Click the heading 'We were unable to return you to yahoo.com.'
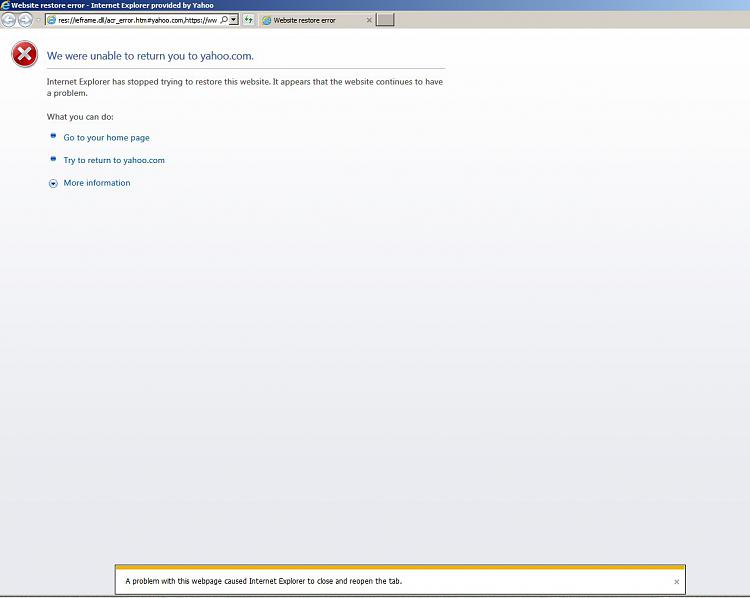The image size is (750, 598). coord(150,56)
